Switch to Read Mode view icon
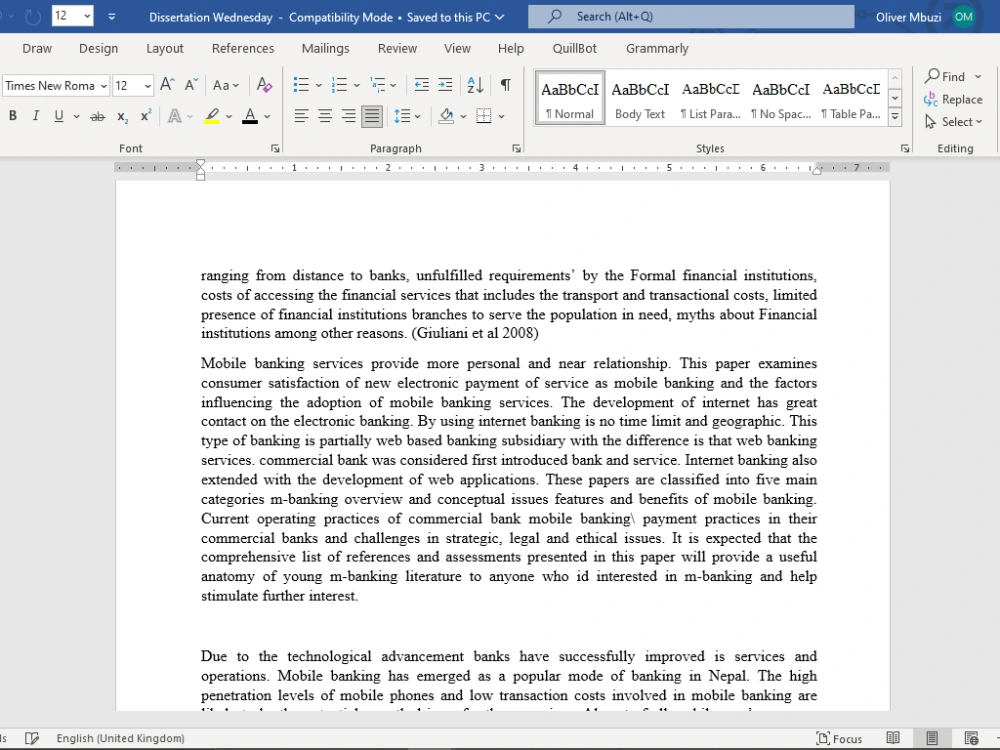Viewport: 1000px width, 750px height. tap(893, 738)
